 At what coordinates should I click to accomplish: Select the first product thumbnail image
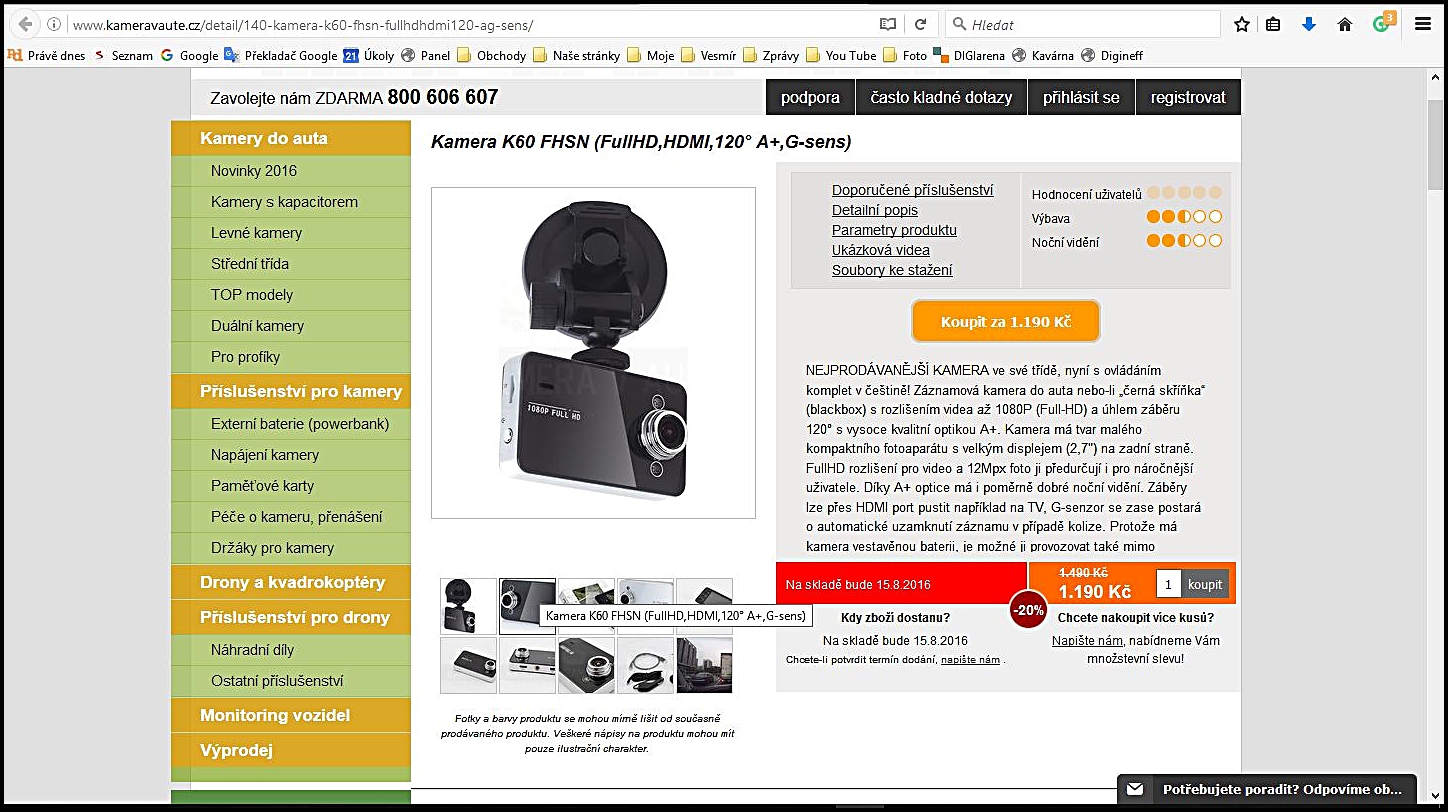[468, 606]
